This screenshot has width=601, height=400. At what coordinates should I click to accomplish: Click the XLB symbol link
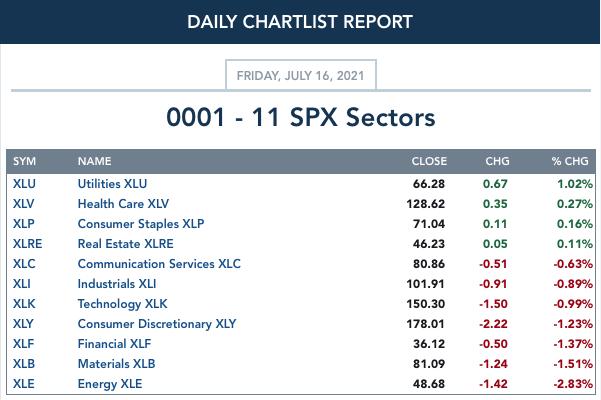click(x=24, y=364)
